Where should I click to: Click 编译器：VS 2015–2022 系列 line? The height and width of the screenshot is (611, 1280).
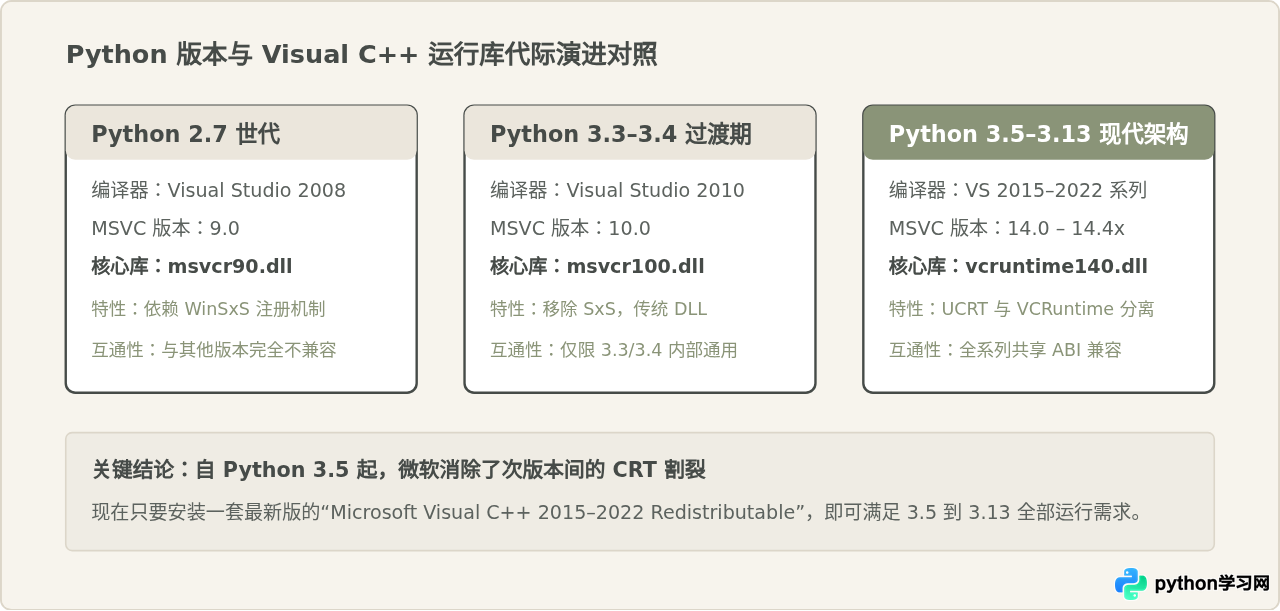[1018, 190]
